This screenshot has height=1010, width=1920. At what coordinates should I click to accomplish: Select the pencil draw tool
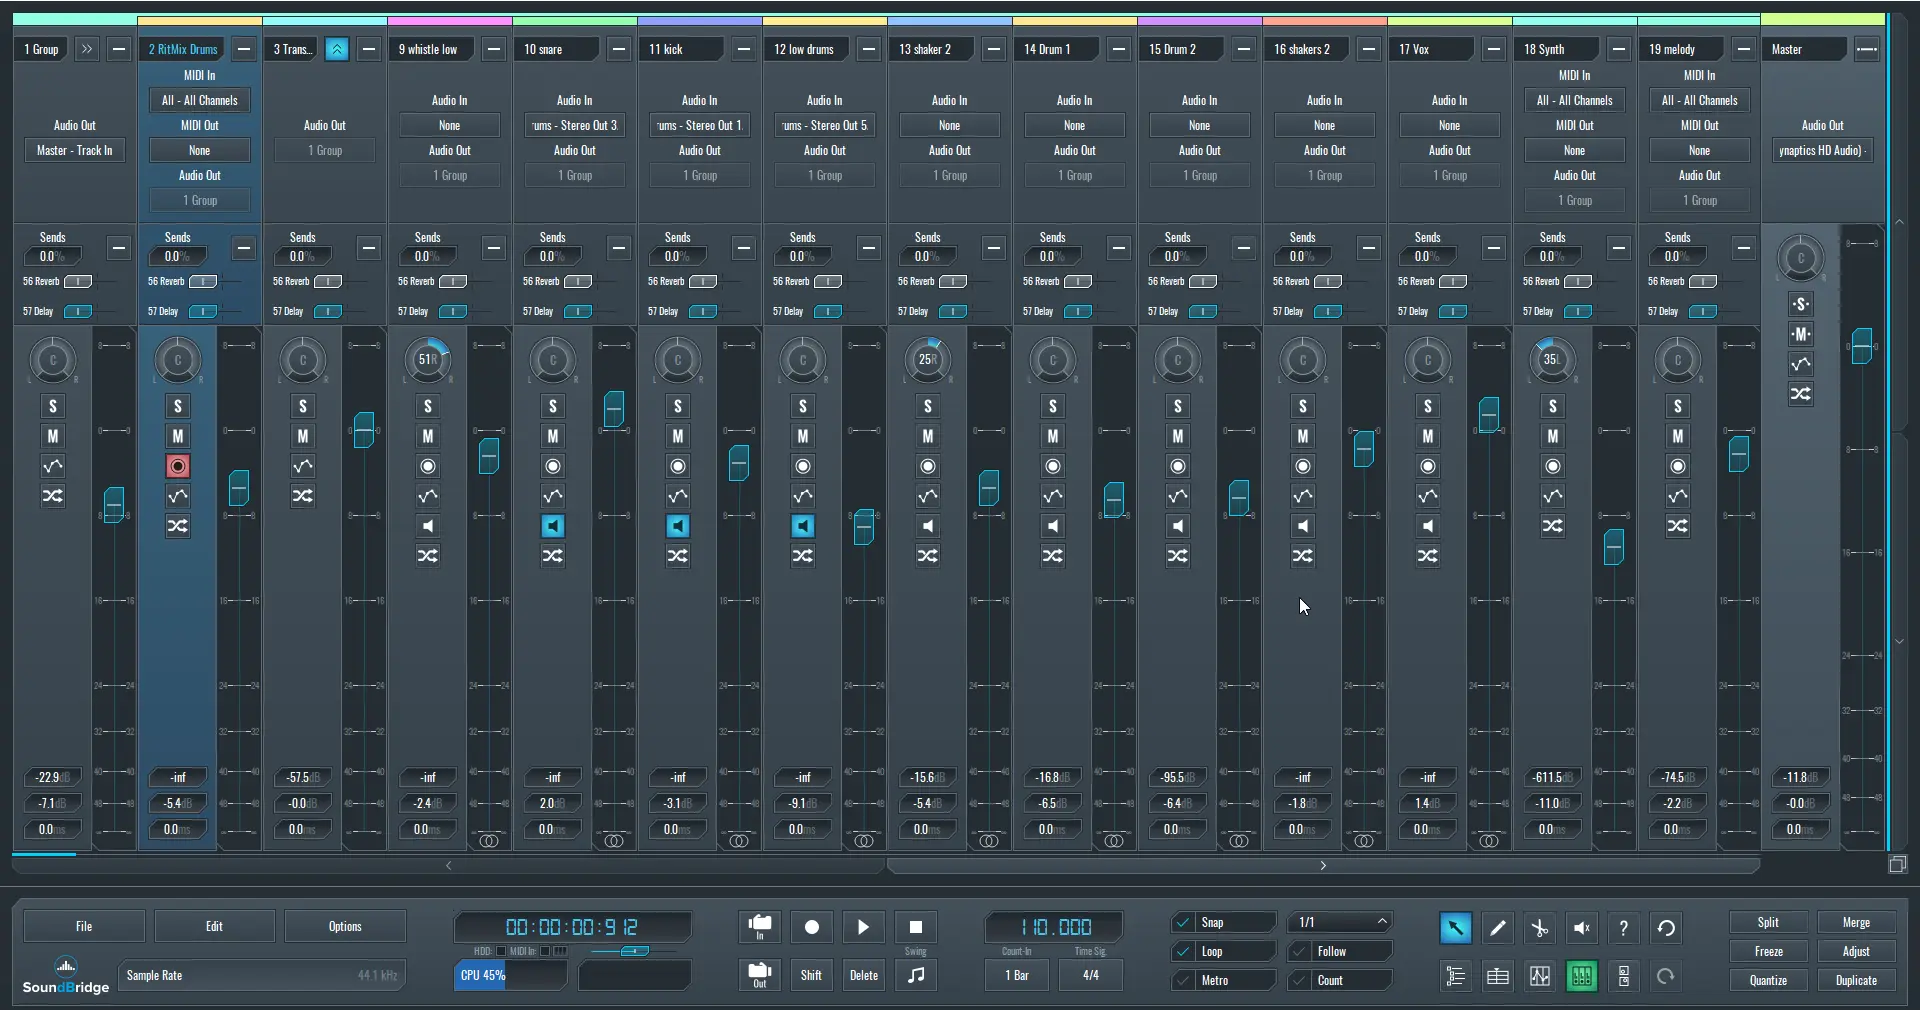tap(1497, 928)
